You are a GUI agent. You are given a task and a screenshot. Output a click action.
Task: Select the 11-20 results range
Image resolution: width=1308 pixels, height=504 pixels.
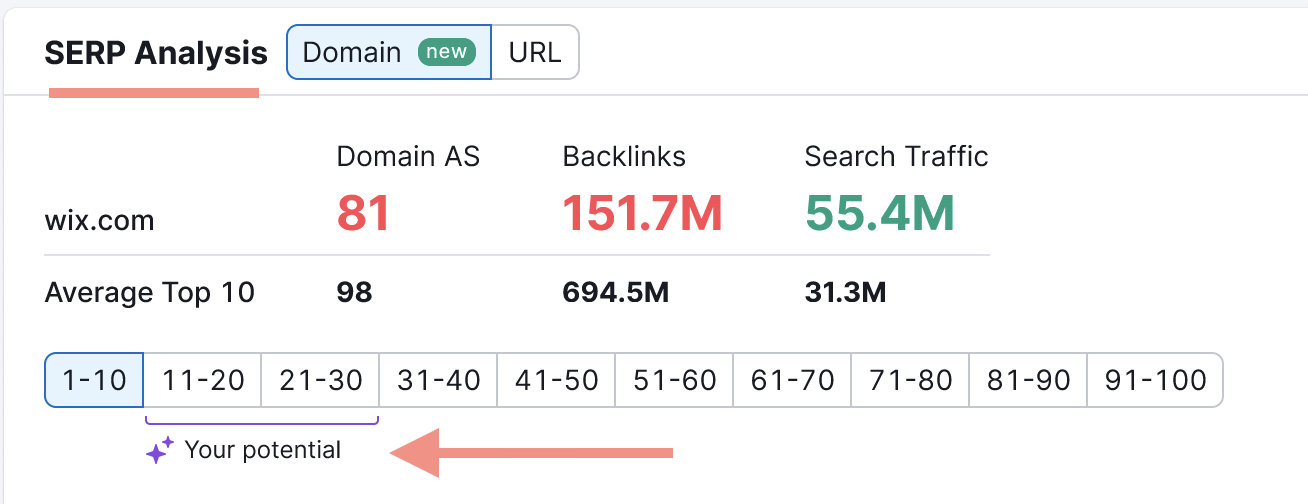tap(203, 380)
